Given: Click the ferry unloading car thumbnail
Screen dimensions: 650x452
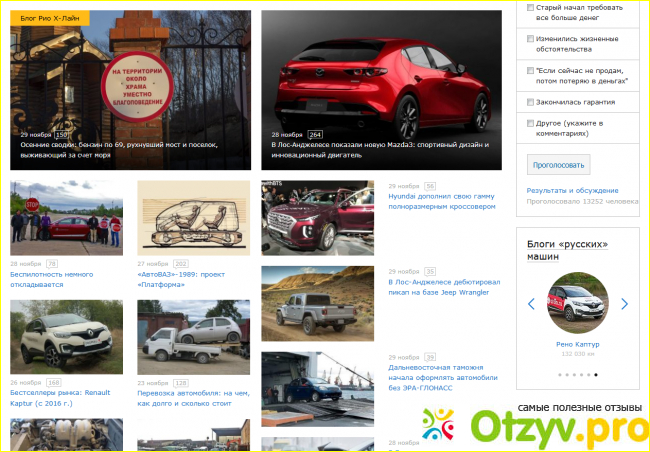Looking at the screenshot, I should (318, 389).
